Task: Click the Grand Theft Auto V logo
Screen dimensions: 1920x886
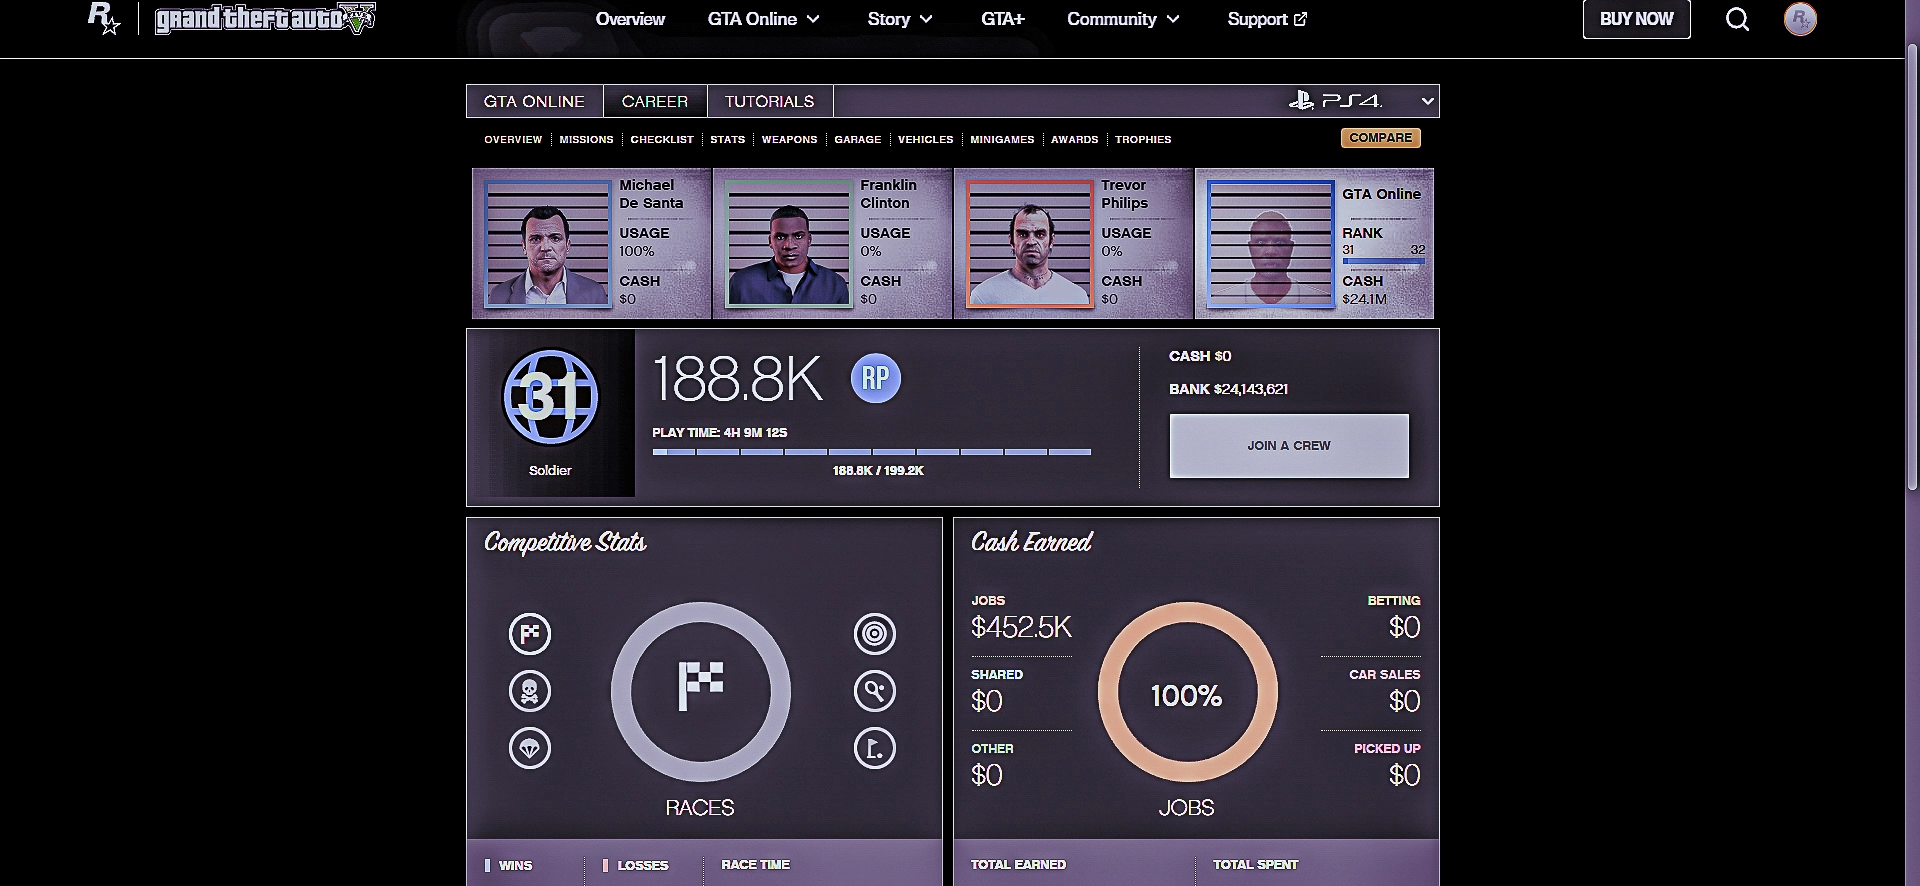Action: click(265, 19)
